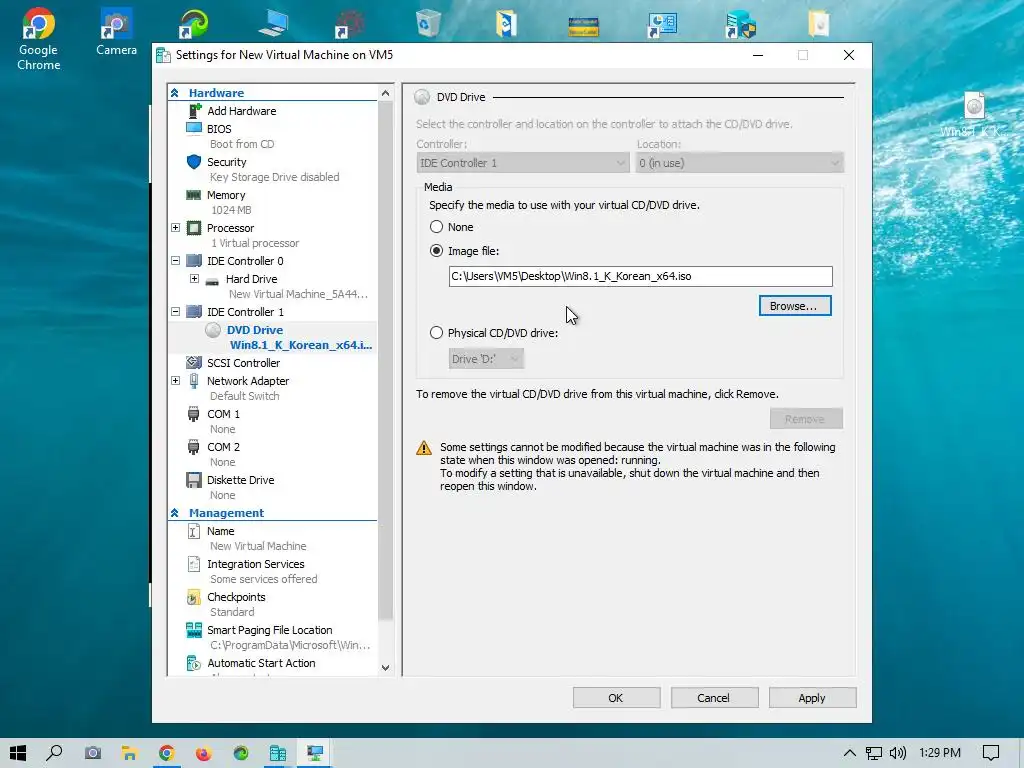Collapse the IDE Controller 1 node
Image resolution: width=1024 pixels, height=768 pixels.
click(176, 312)
